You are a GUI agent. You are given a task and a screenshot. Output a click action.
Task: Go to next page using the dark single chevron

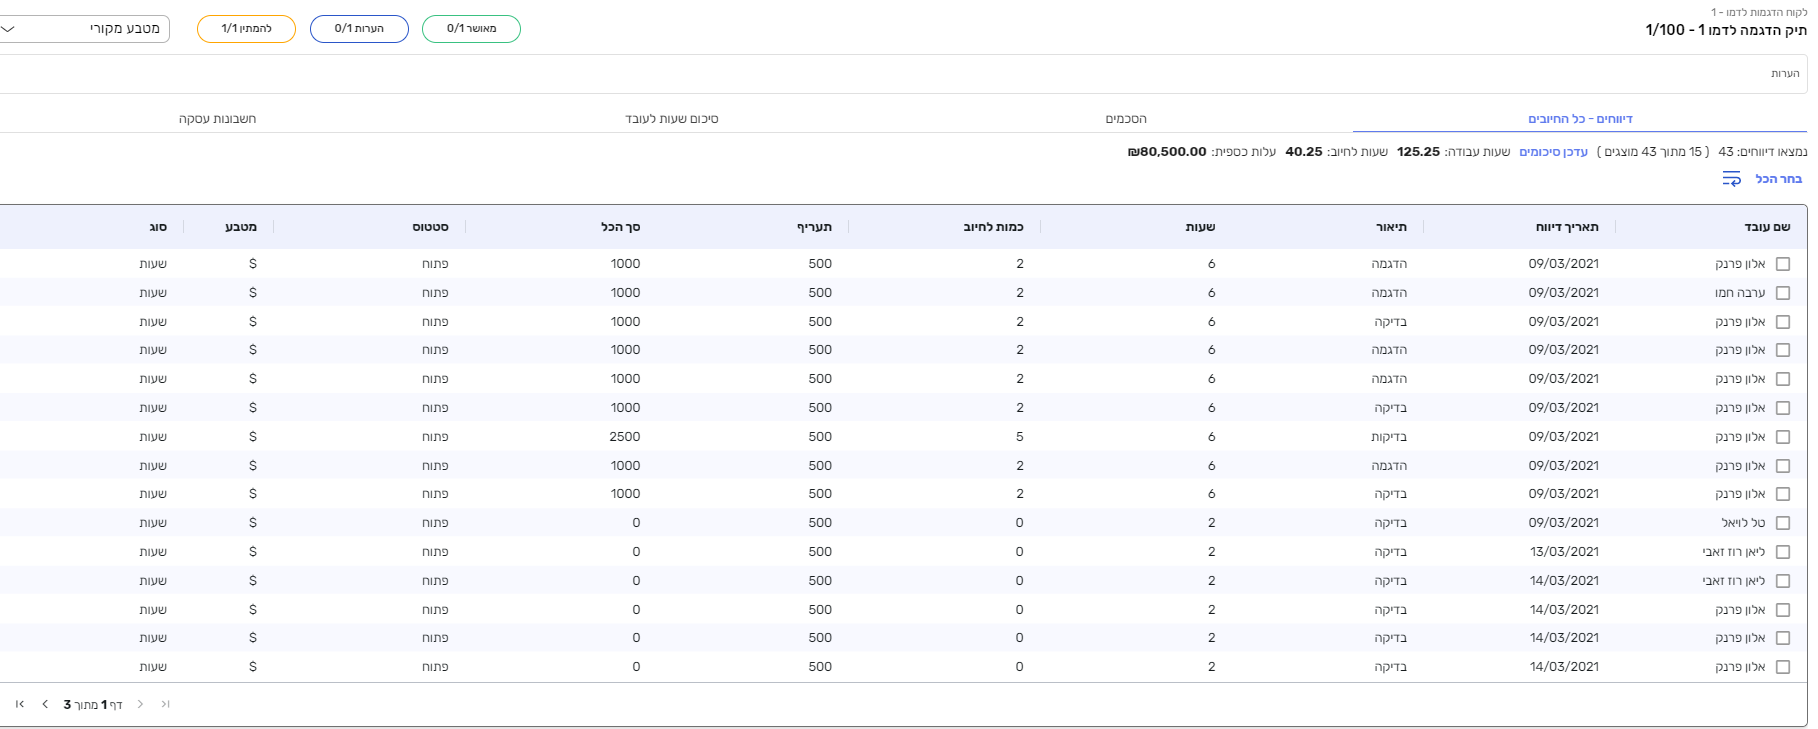45,705
